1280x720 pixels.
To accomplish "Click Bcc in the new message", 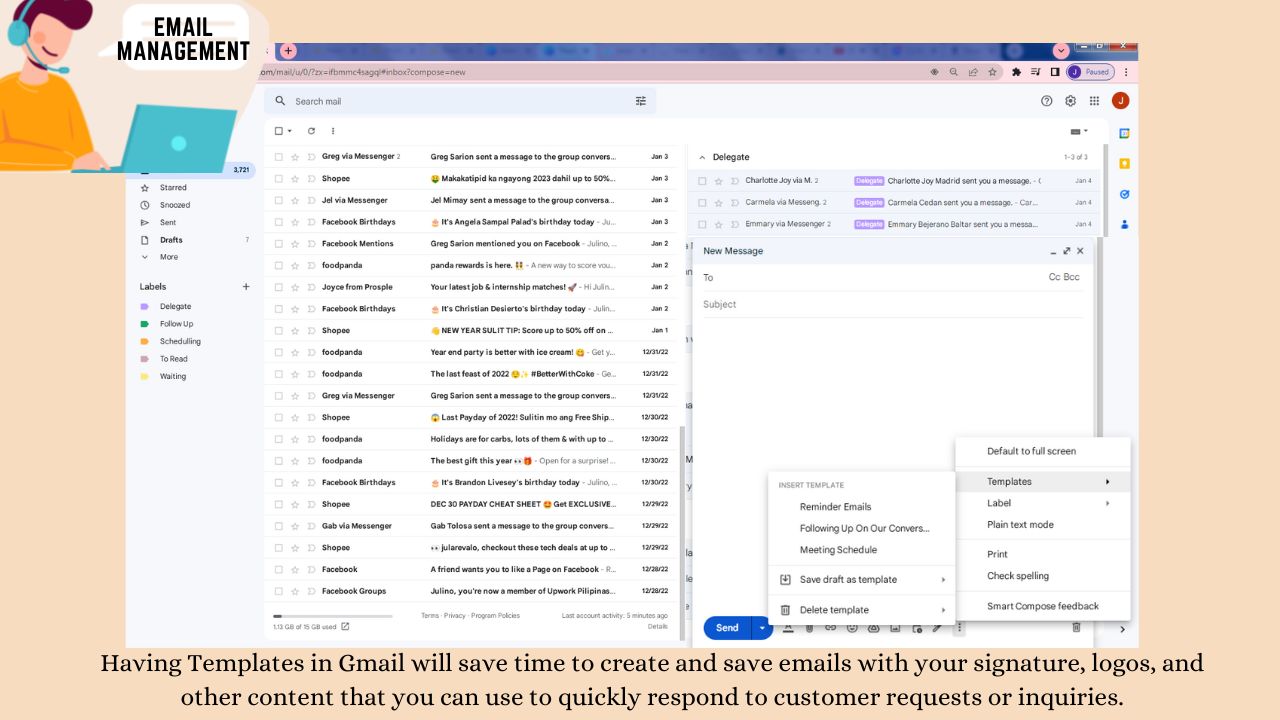I will [x=1072, y=277].
